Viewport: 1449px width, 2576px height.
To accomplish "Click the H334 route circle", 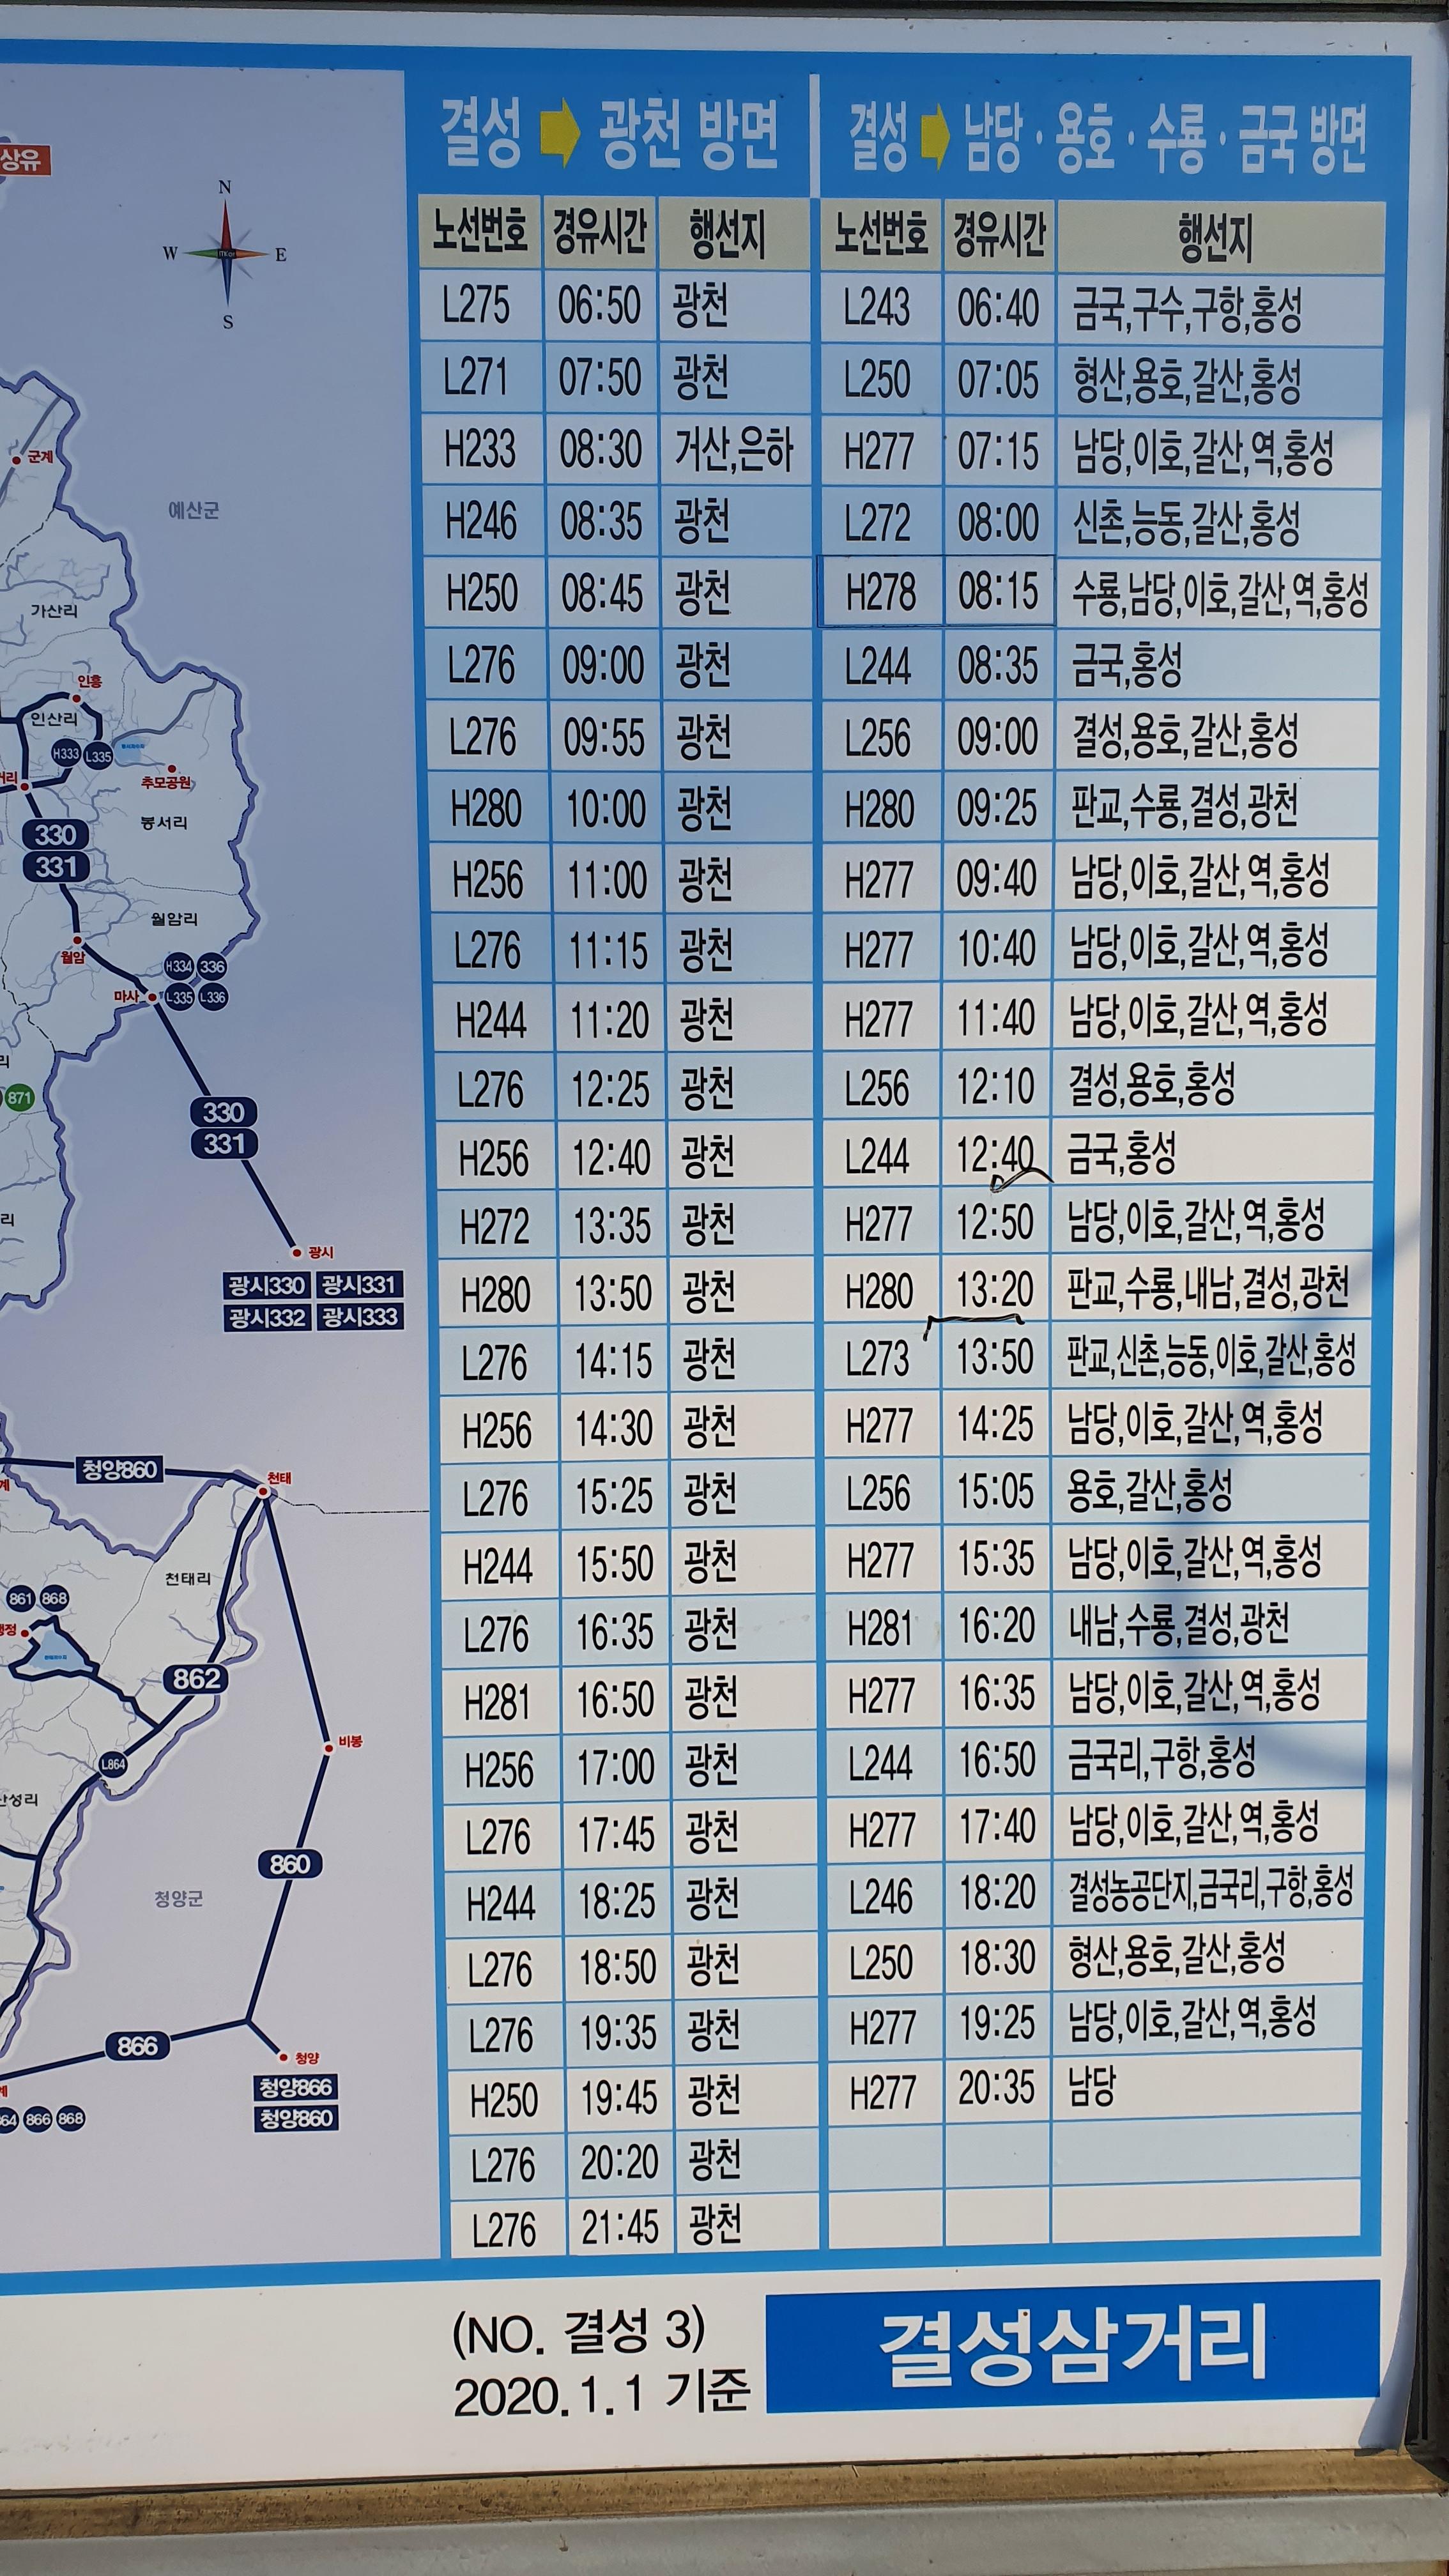I will click(x=179, y=967).
